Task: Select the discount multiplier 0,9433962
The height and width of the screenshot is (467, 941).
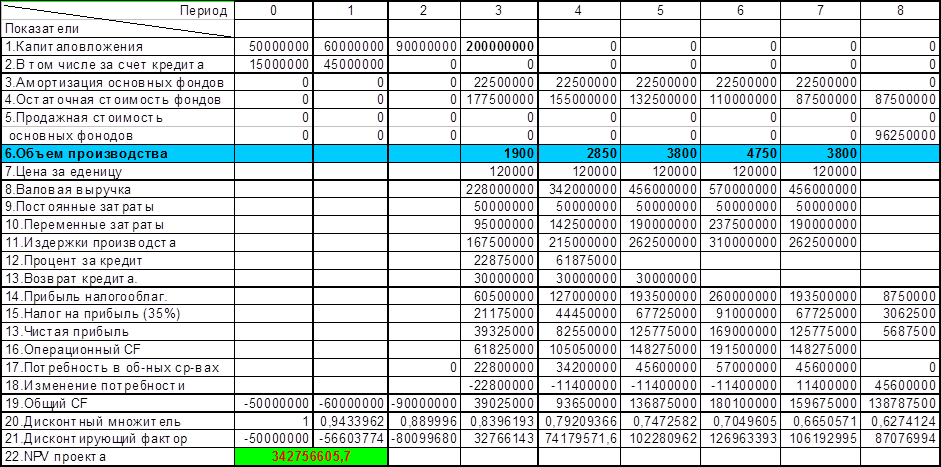Action: (350, 422)
